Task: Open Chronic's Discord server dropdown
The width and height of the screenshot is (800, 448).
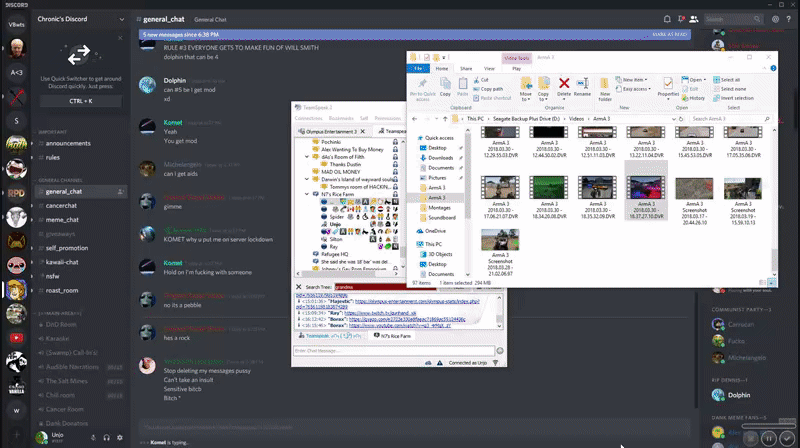Action: coord(121,19)
